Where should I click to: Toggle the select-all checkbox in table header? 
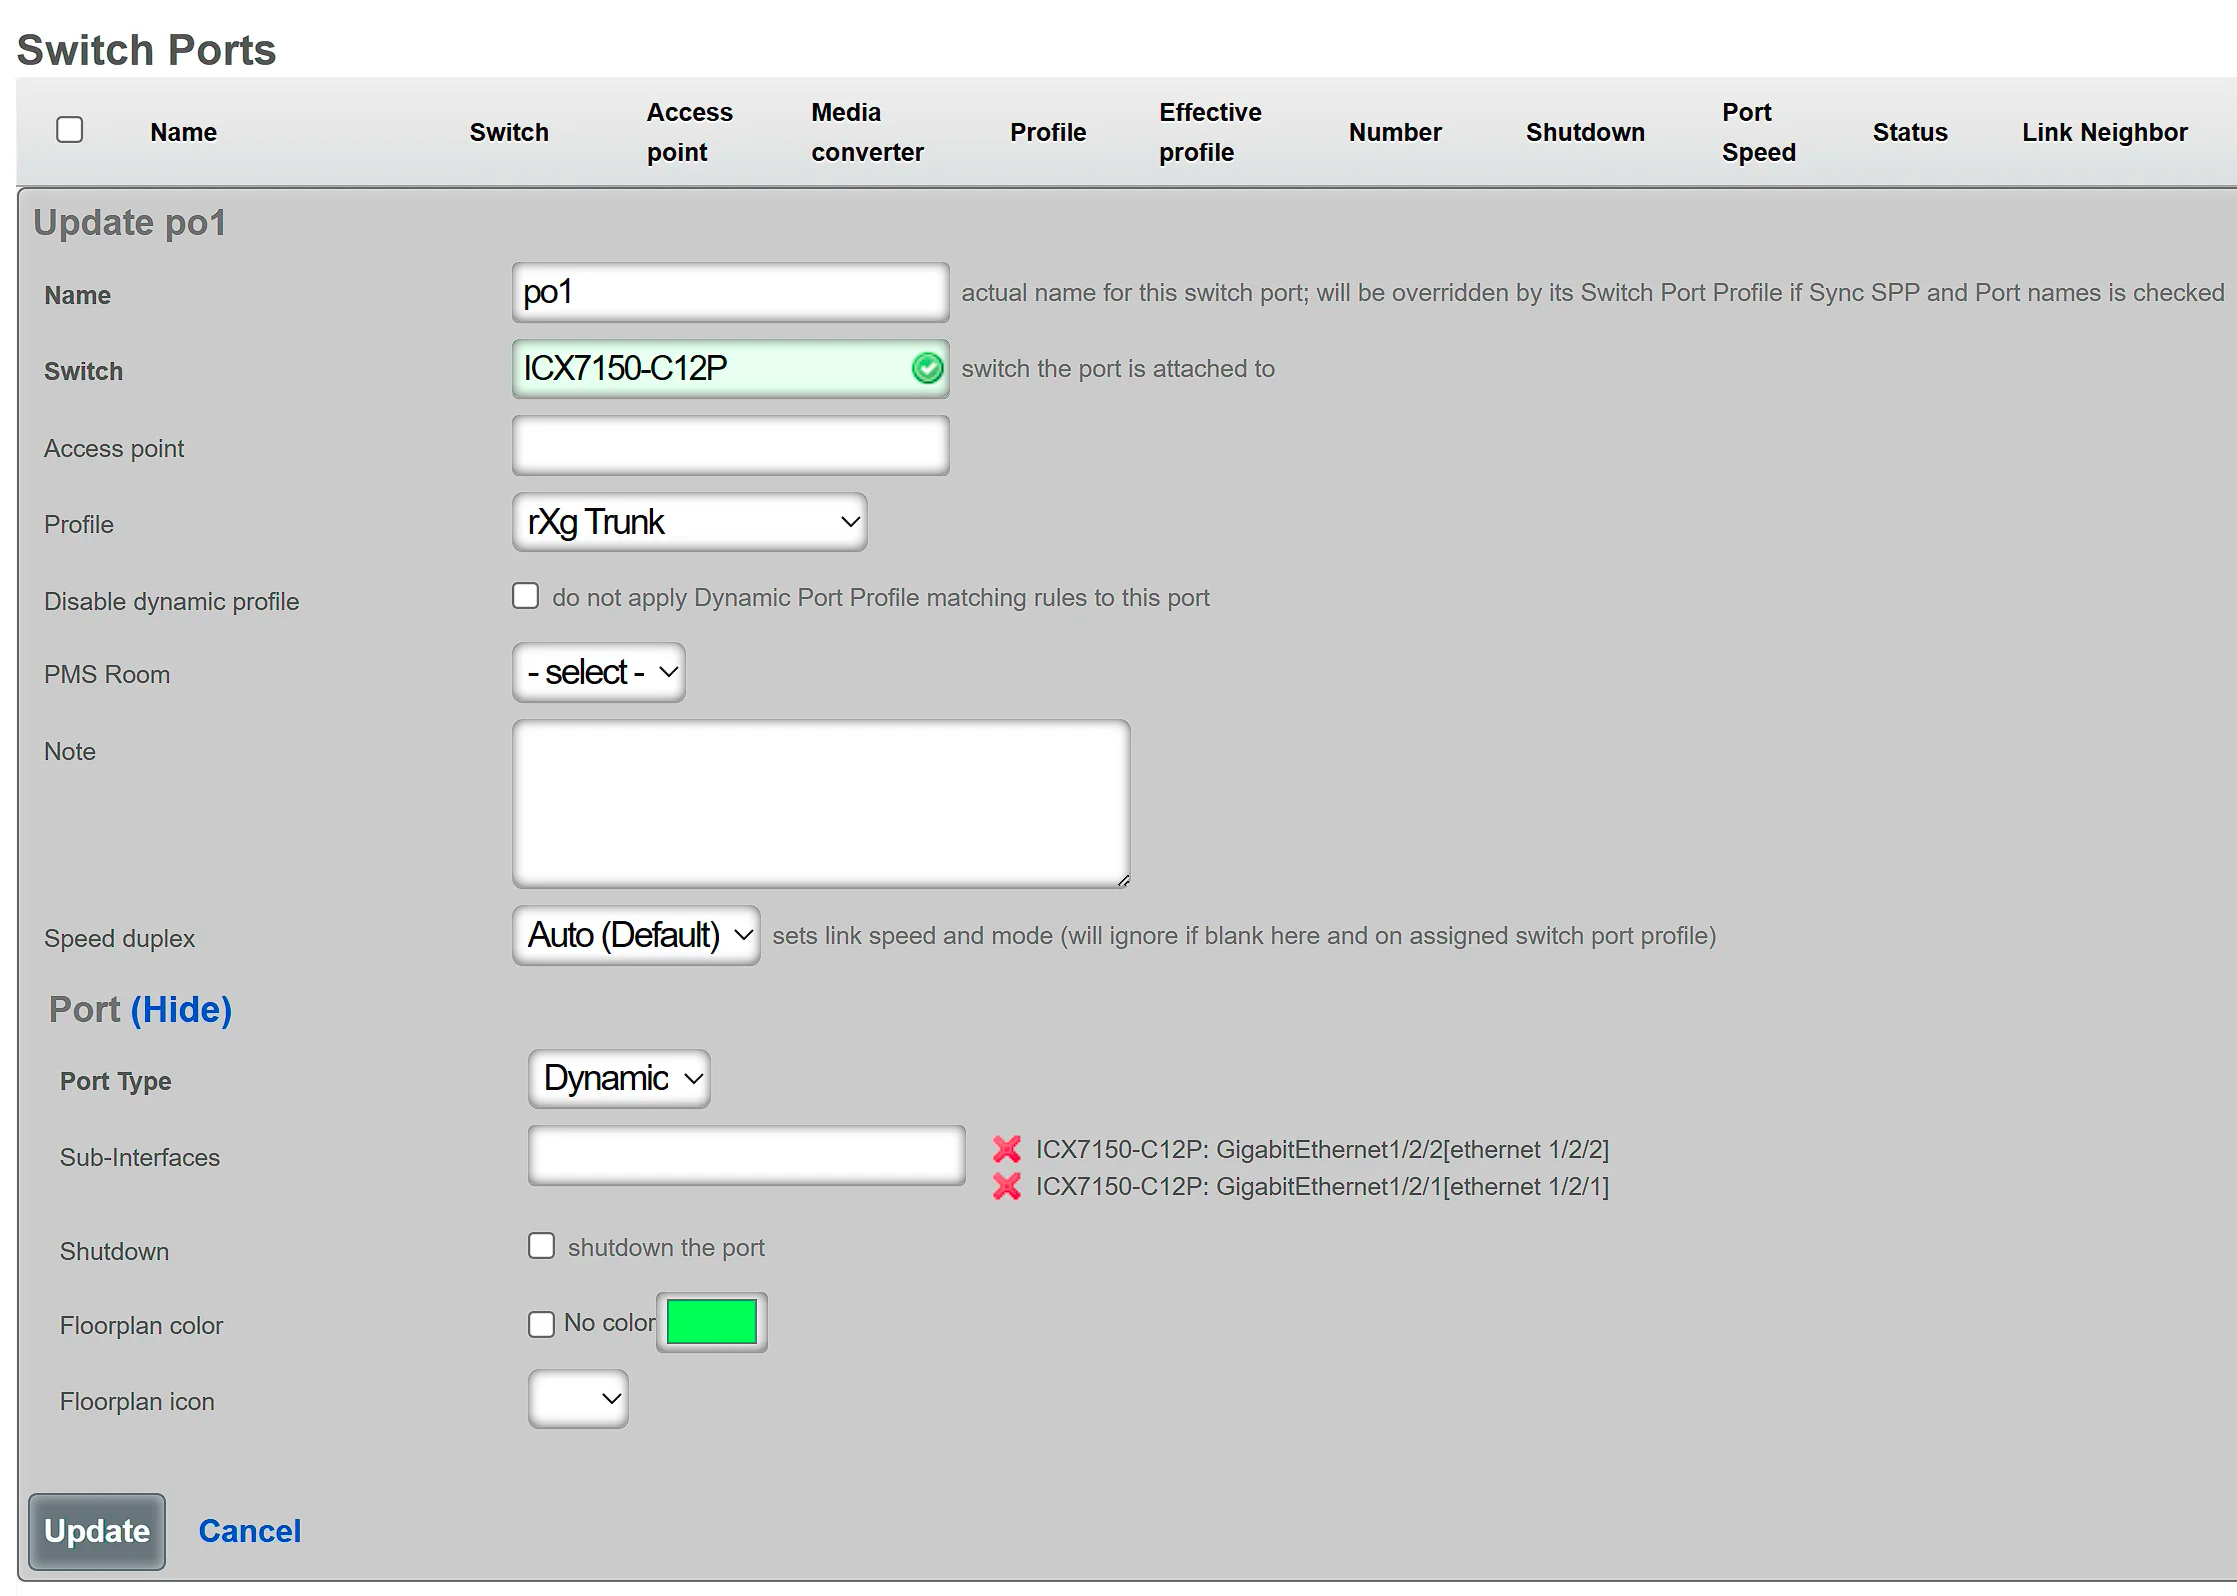[68, 129]
